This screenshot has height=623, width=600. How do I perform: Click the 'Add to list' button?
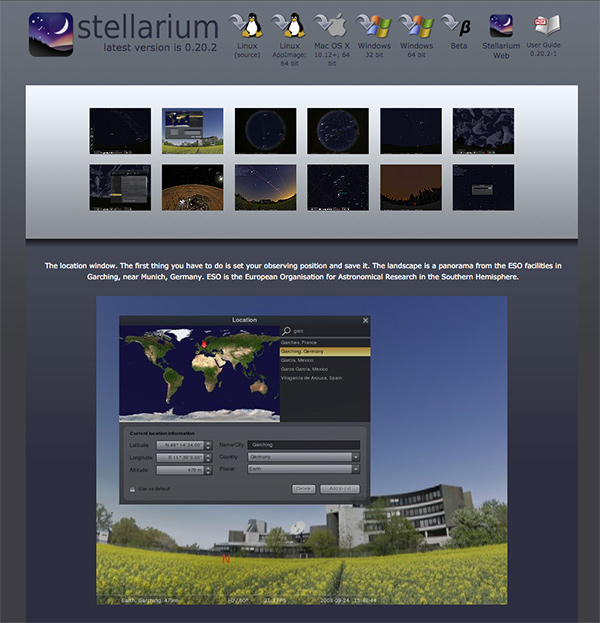(340, 489)
